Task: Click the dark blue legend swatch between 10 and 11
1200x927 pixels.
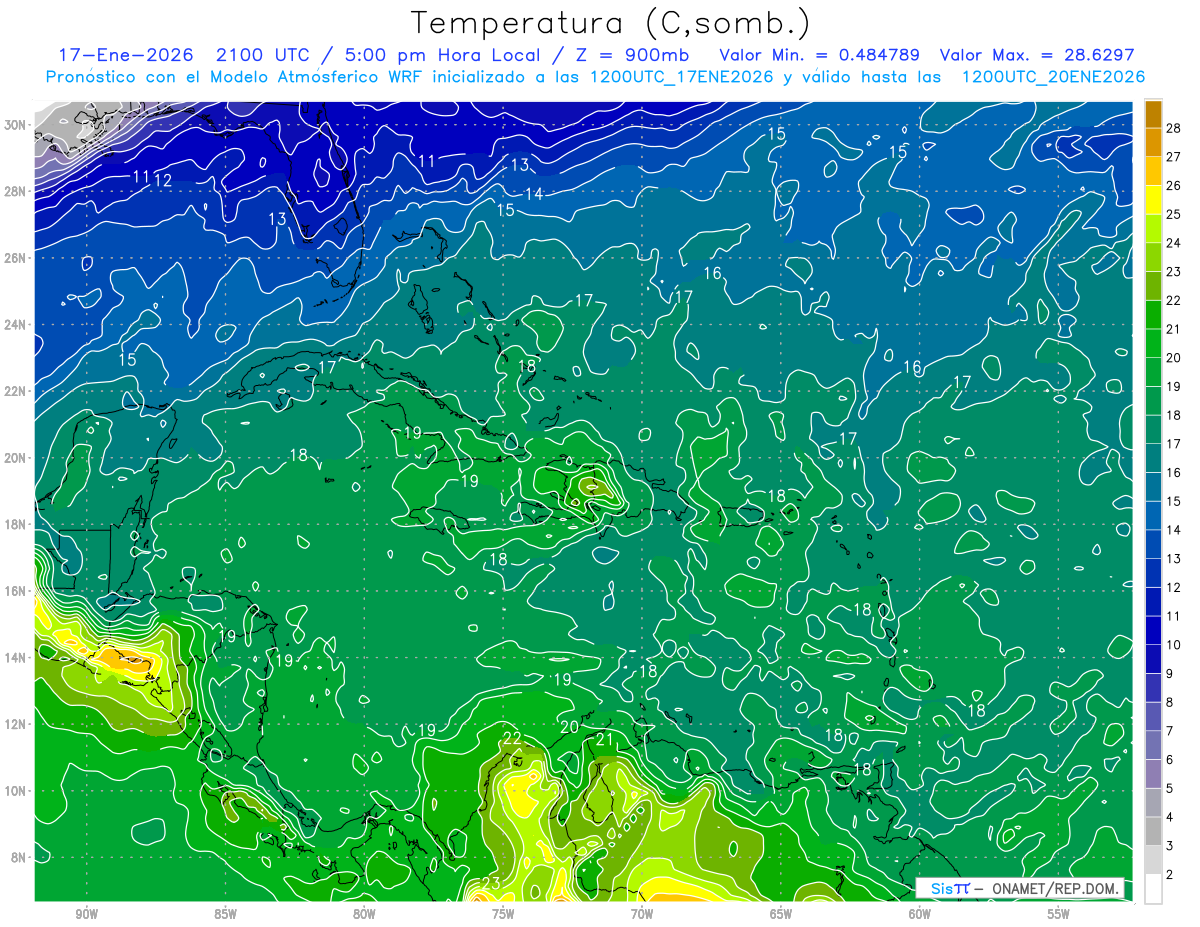Action: click(x=1153, y=631)
